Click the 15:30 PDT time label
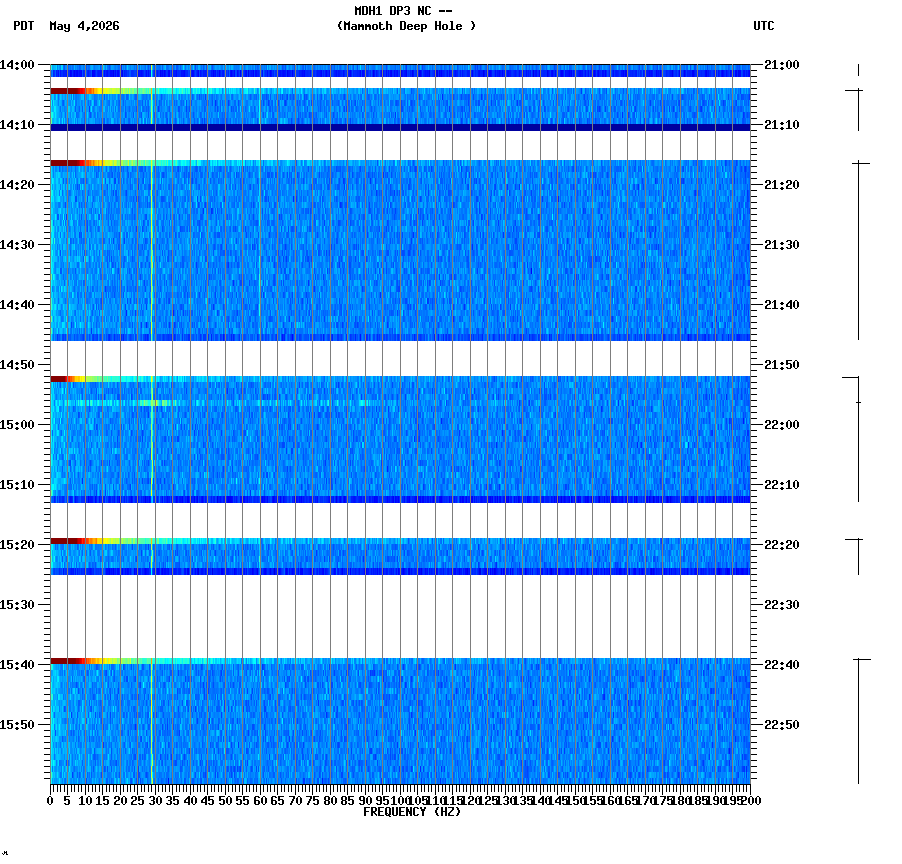Viewport: 902px width, 864px height. (x=17, y=605)
